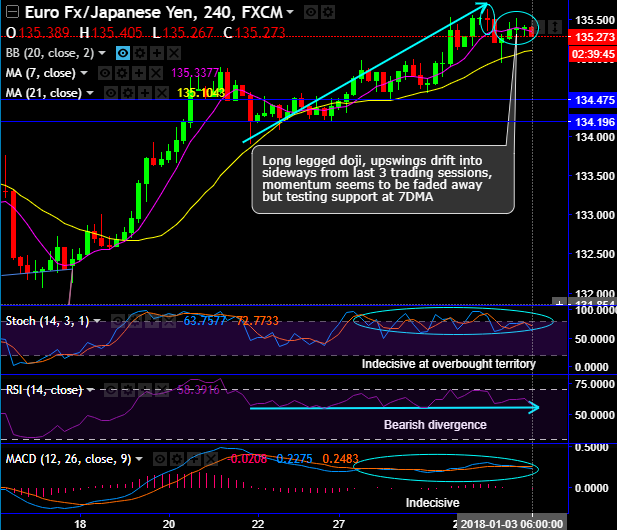Open Stoch indicator settings gear

pos(135,321)
